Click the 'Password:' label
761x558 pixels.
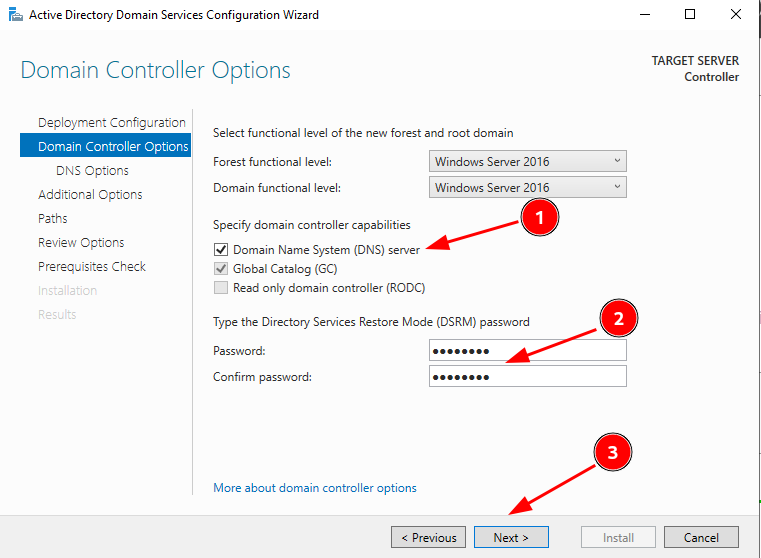pos(239,351)
